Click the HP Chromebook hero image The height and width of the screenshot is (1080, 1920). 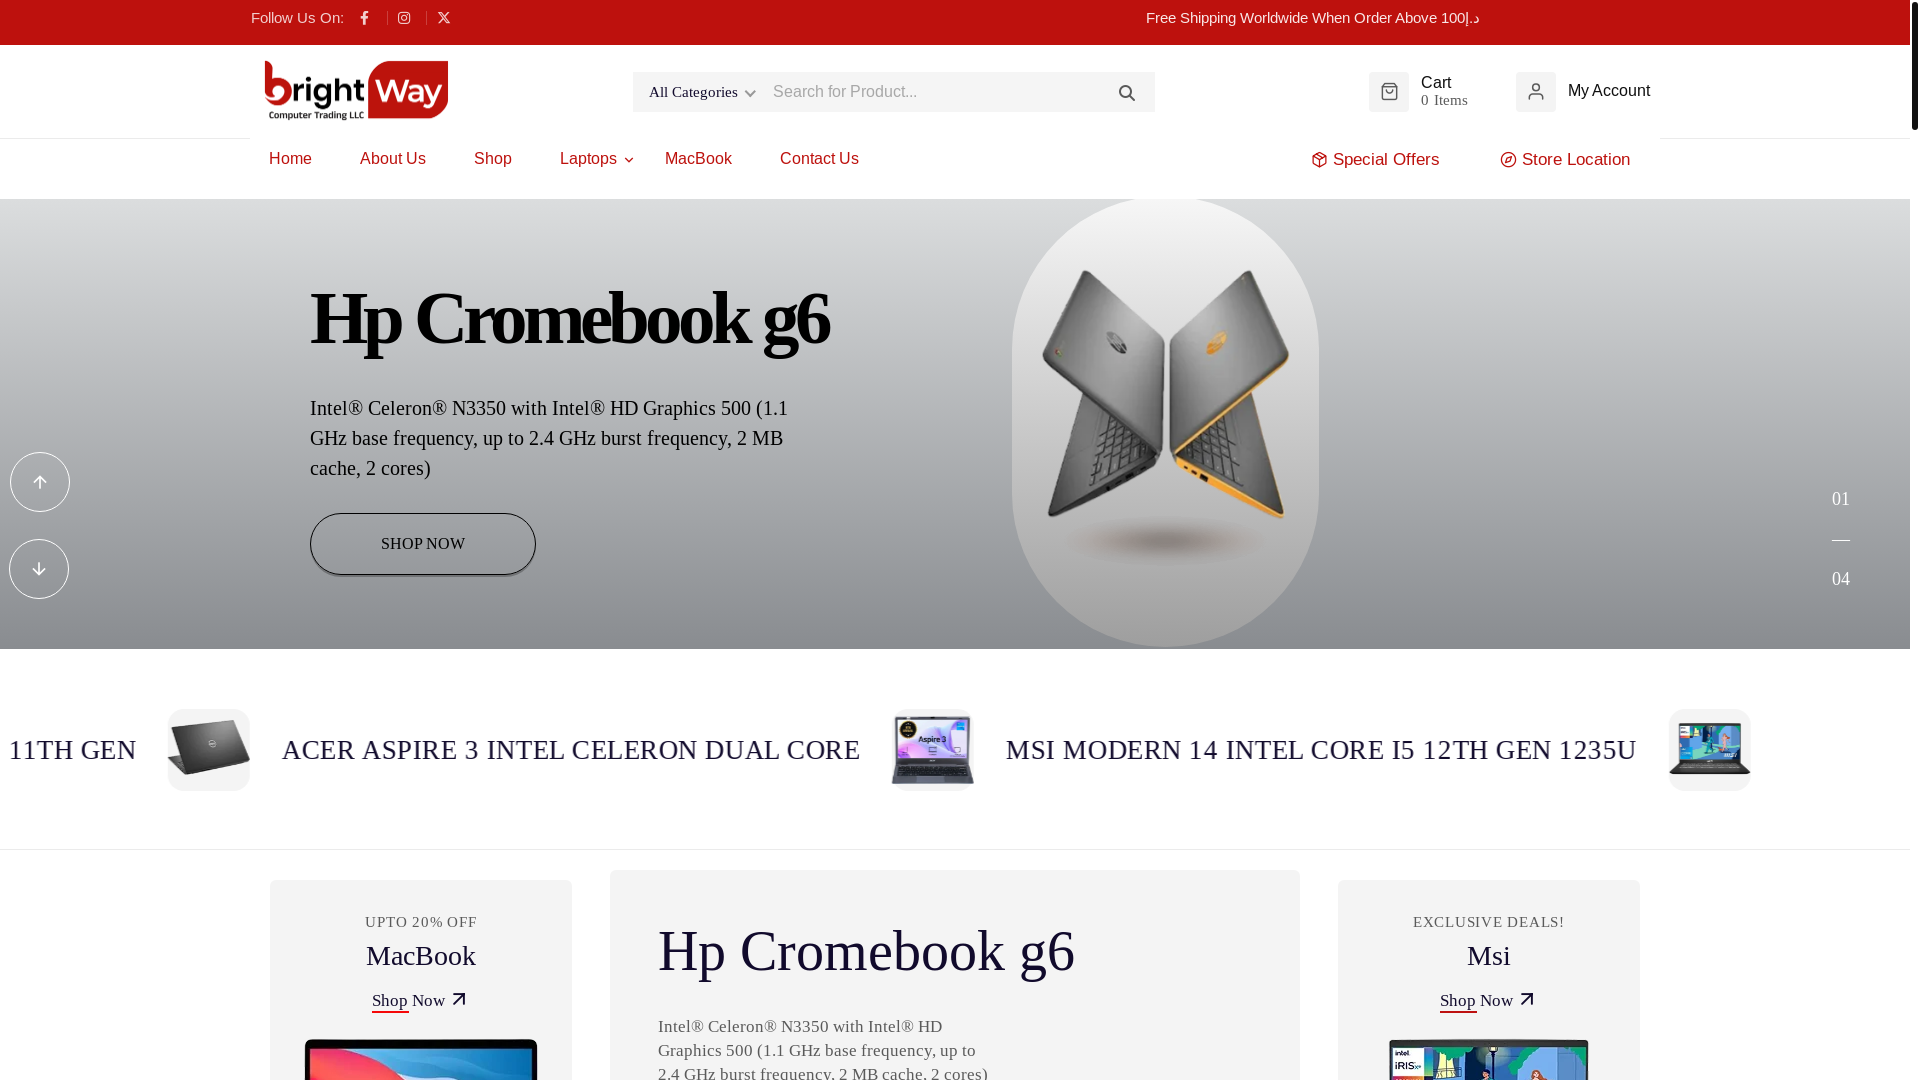(x=1165, y=423)
